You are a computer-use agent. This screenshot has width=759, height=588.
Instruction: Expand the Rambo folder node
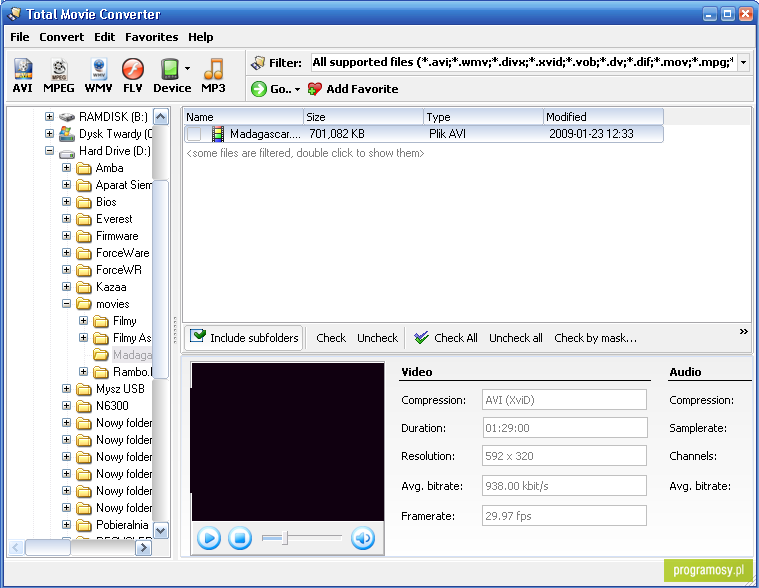83,371
